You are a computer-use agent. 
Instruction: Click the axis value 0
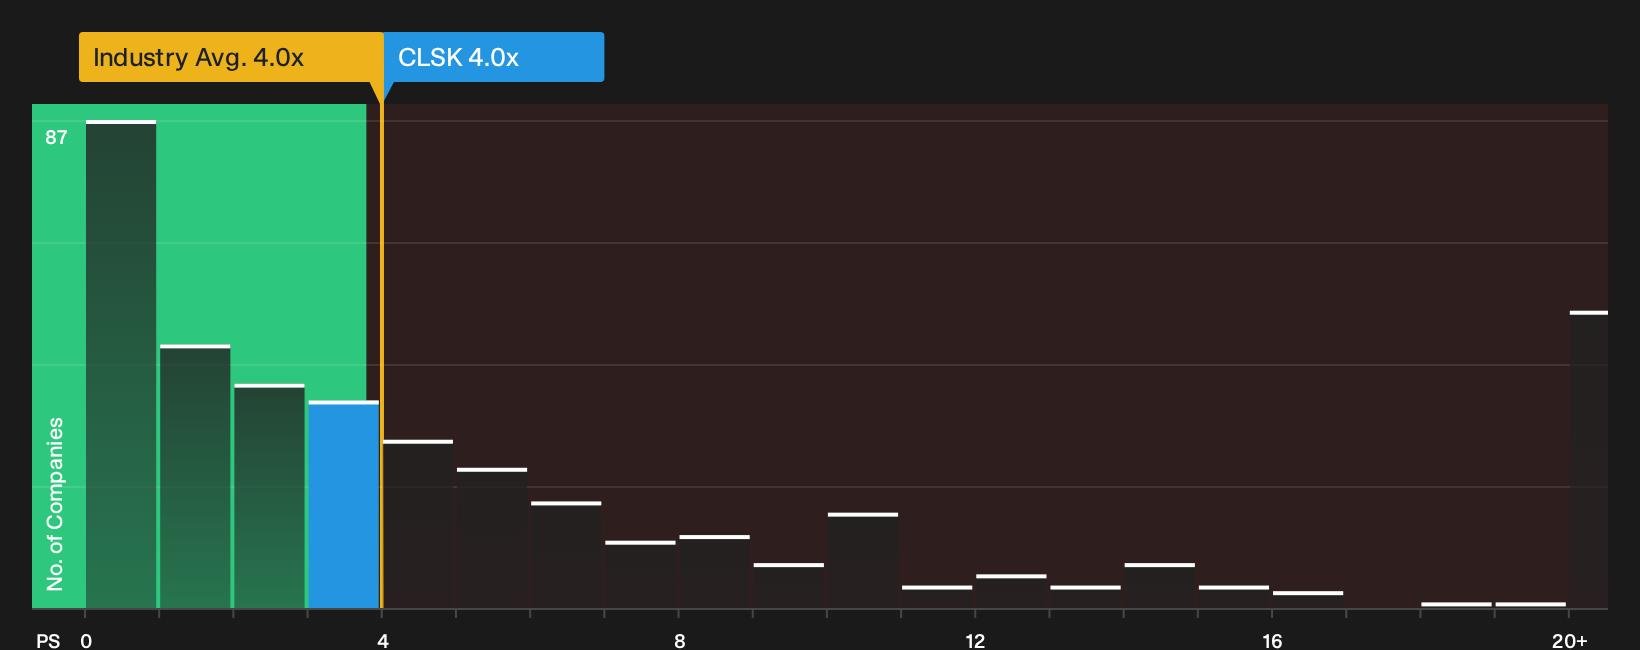click(x=86, y=640)
